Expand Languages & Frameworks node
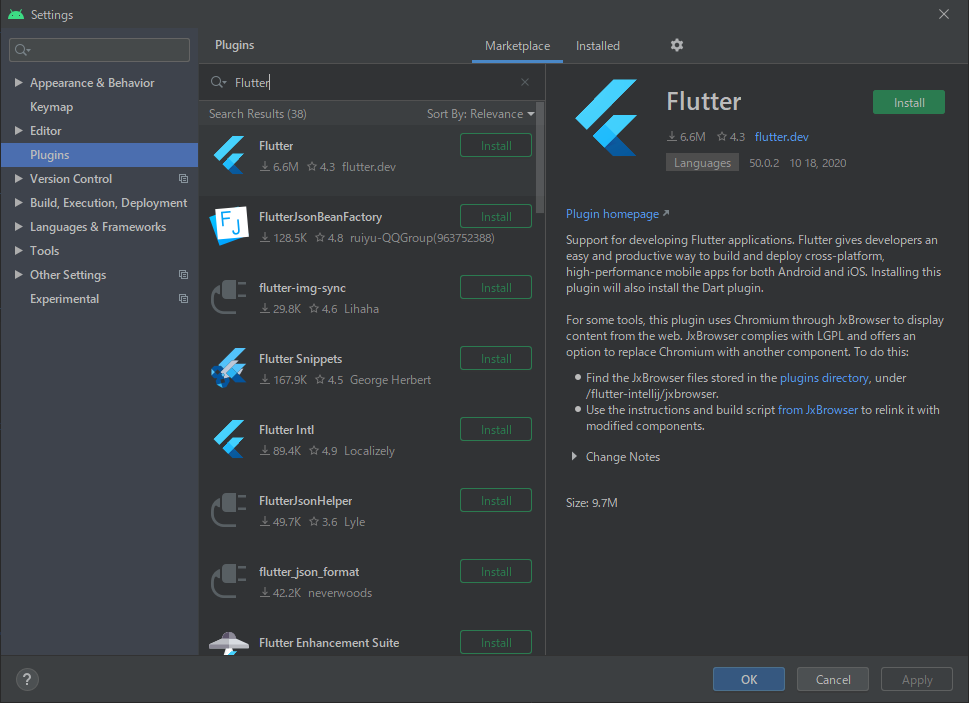 coord(19,227)
